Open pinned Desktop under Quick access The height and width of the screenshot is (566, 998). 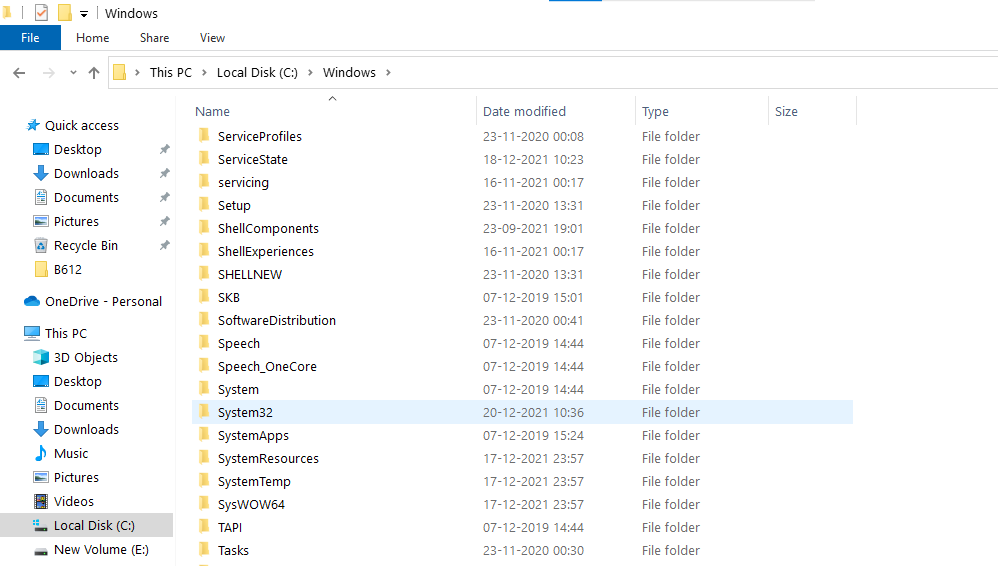(78, 150)
